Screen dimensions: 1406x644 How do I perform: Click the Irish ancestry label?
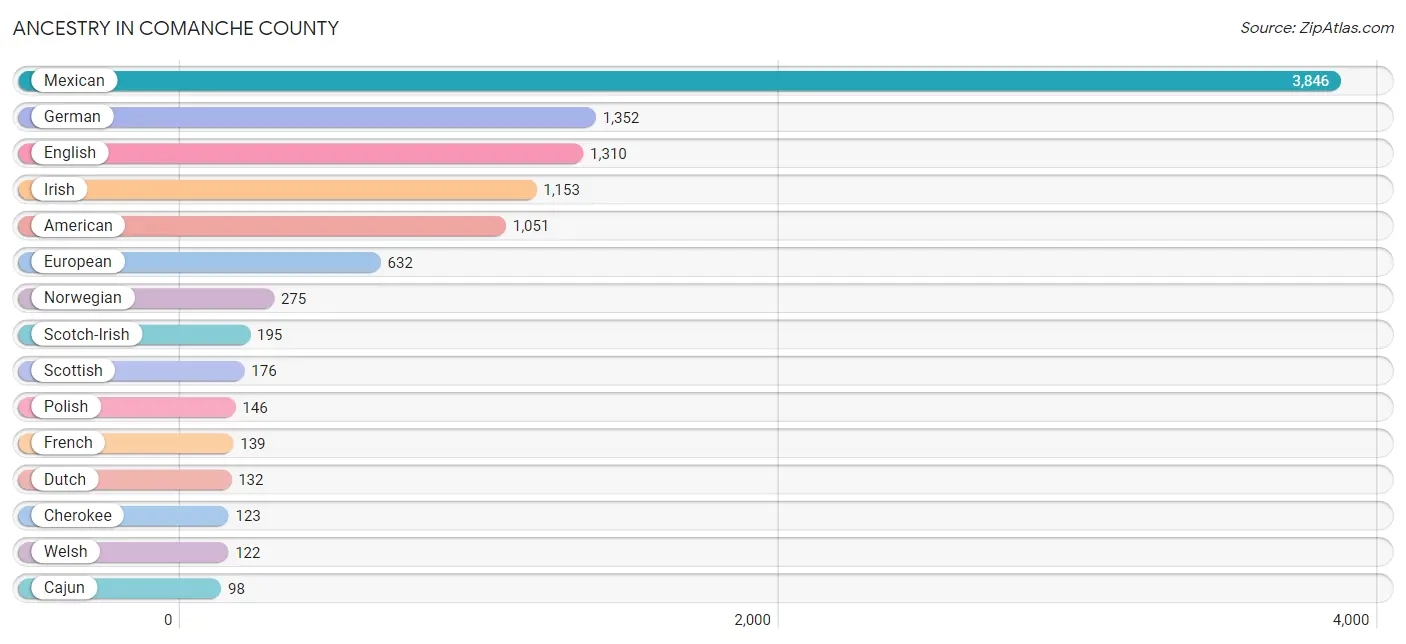[x=59, y=189]
